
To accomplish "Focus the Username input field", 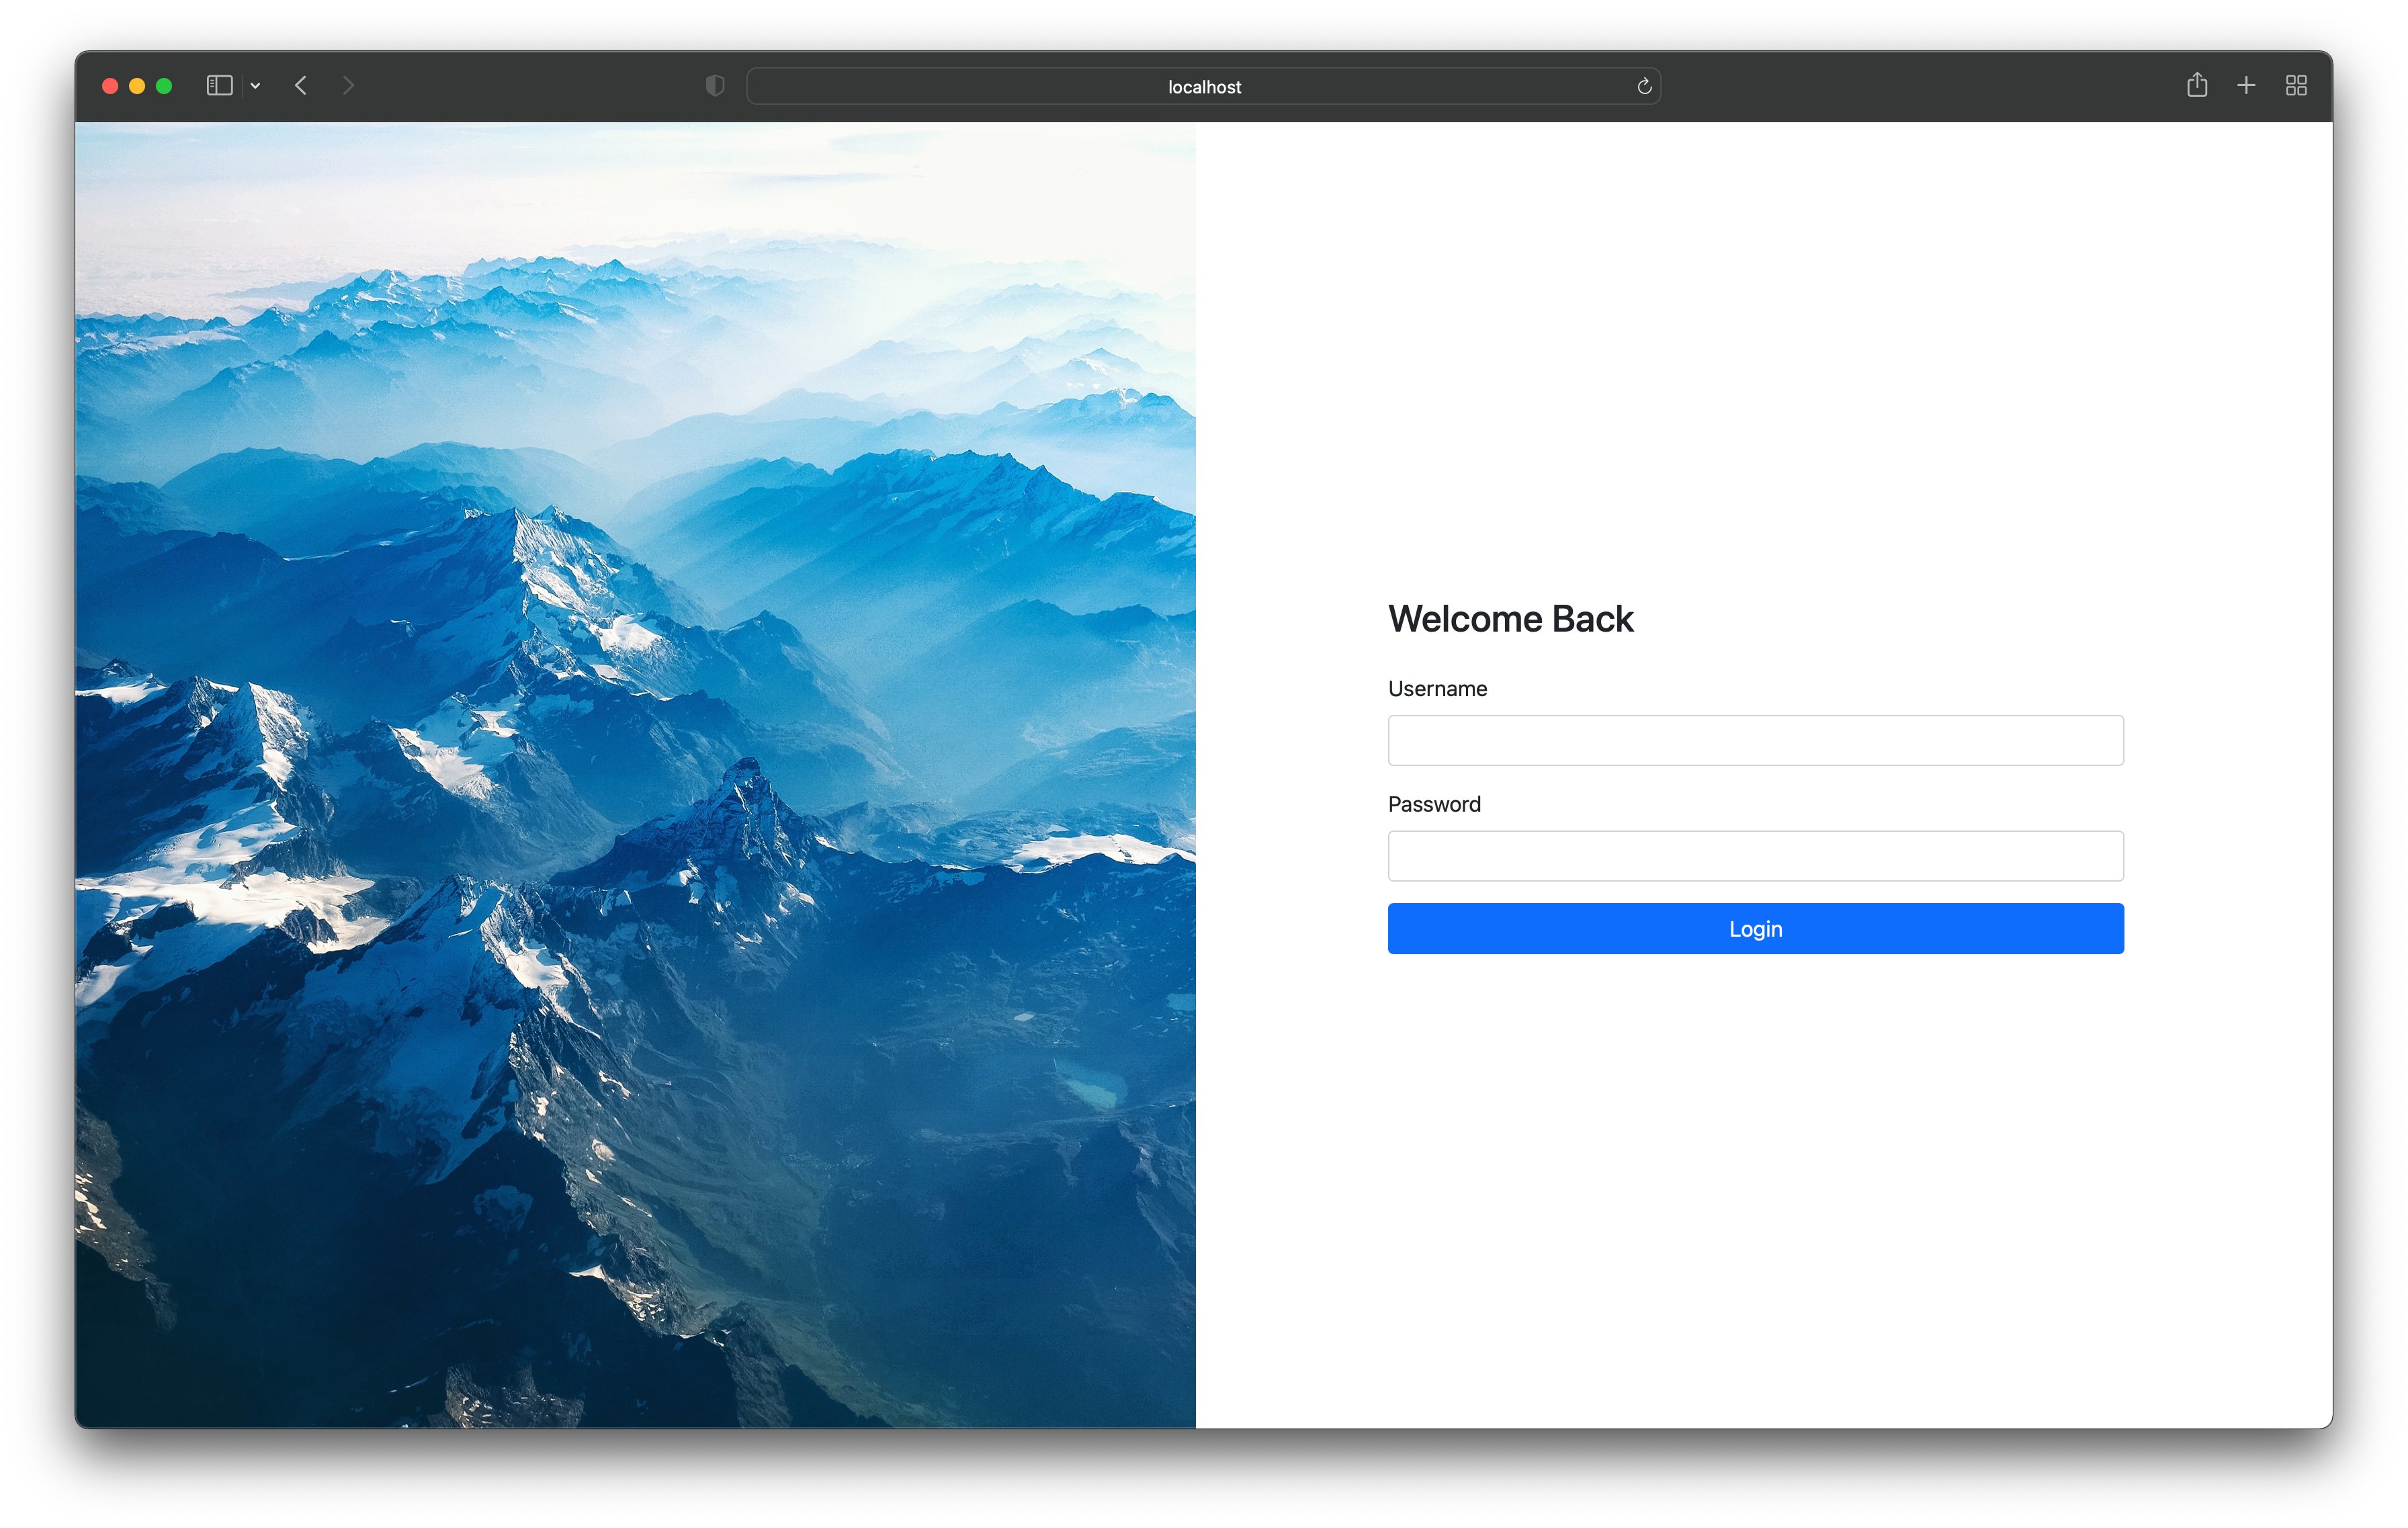I will coord(1755,740).
